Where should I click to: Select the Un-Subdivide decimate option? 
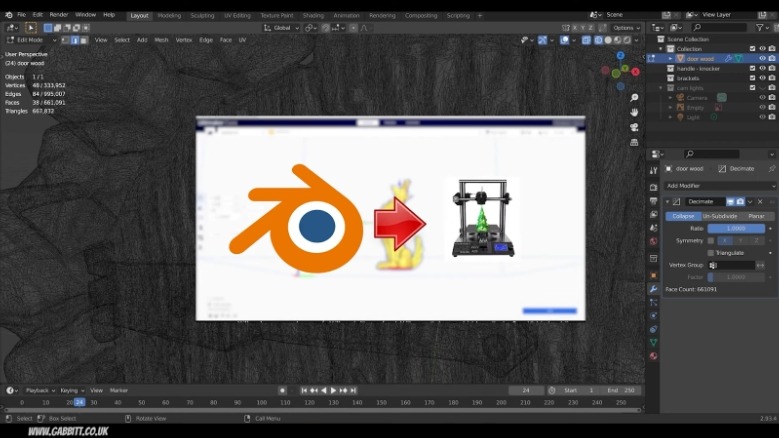point(719,216)
